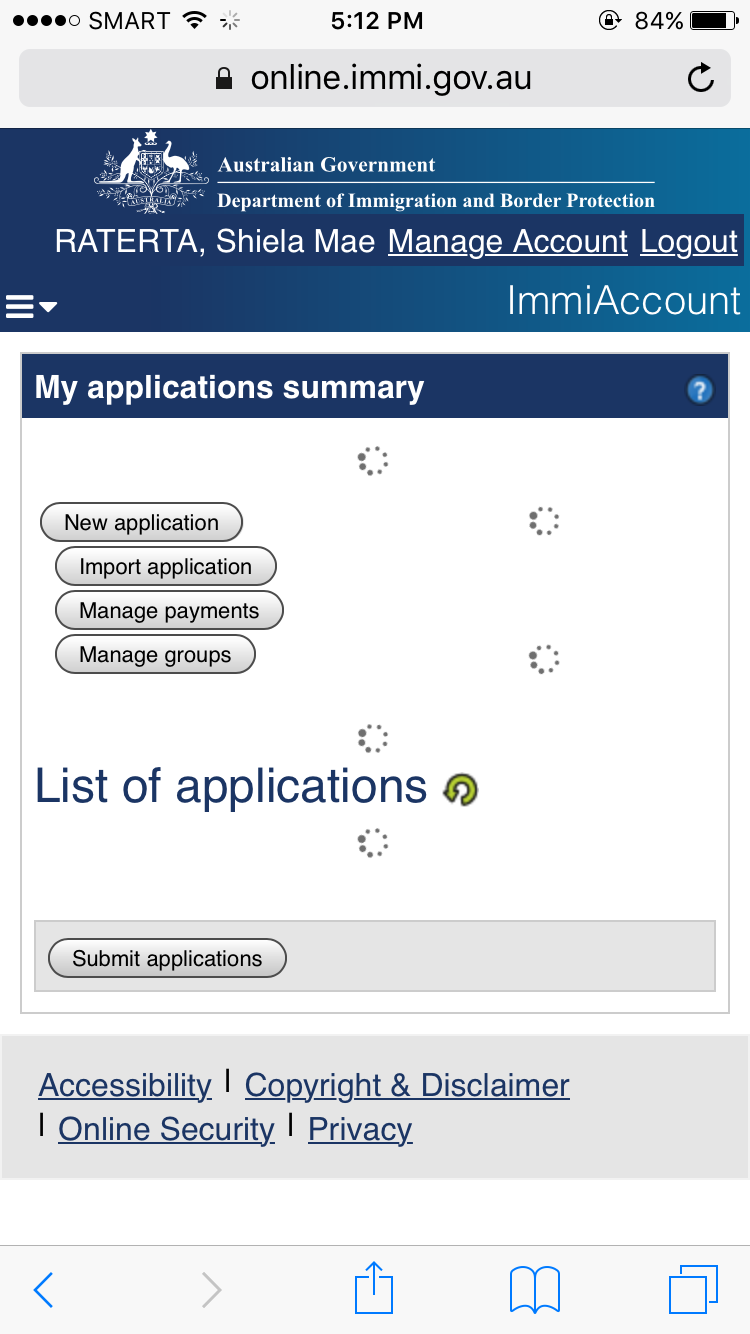Refresh the list of applications
This screenshot has width=750, height=1334.
[x=461, y=790]
